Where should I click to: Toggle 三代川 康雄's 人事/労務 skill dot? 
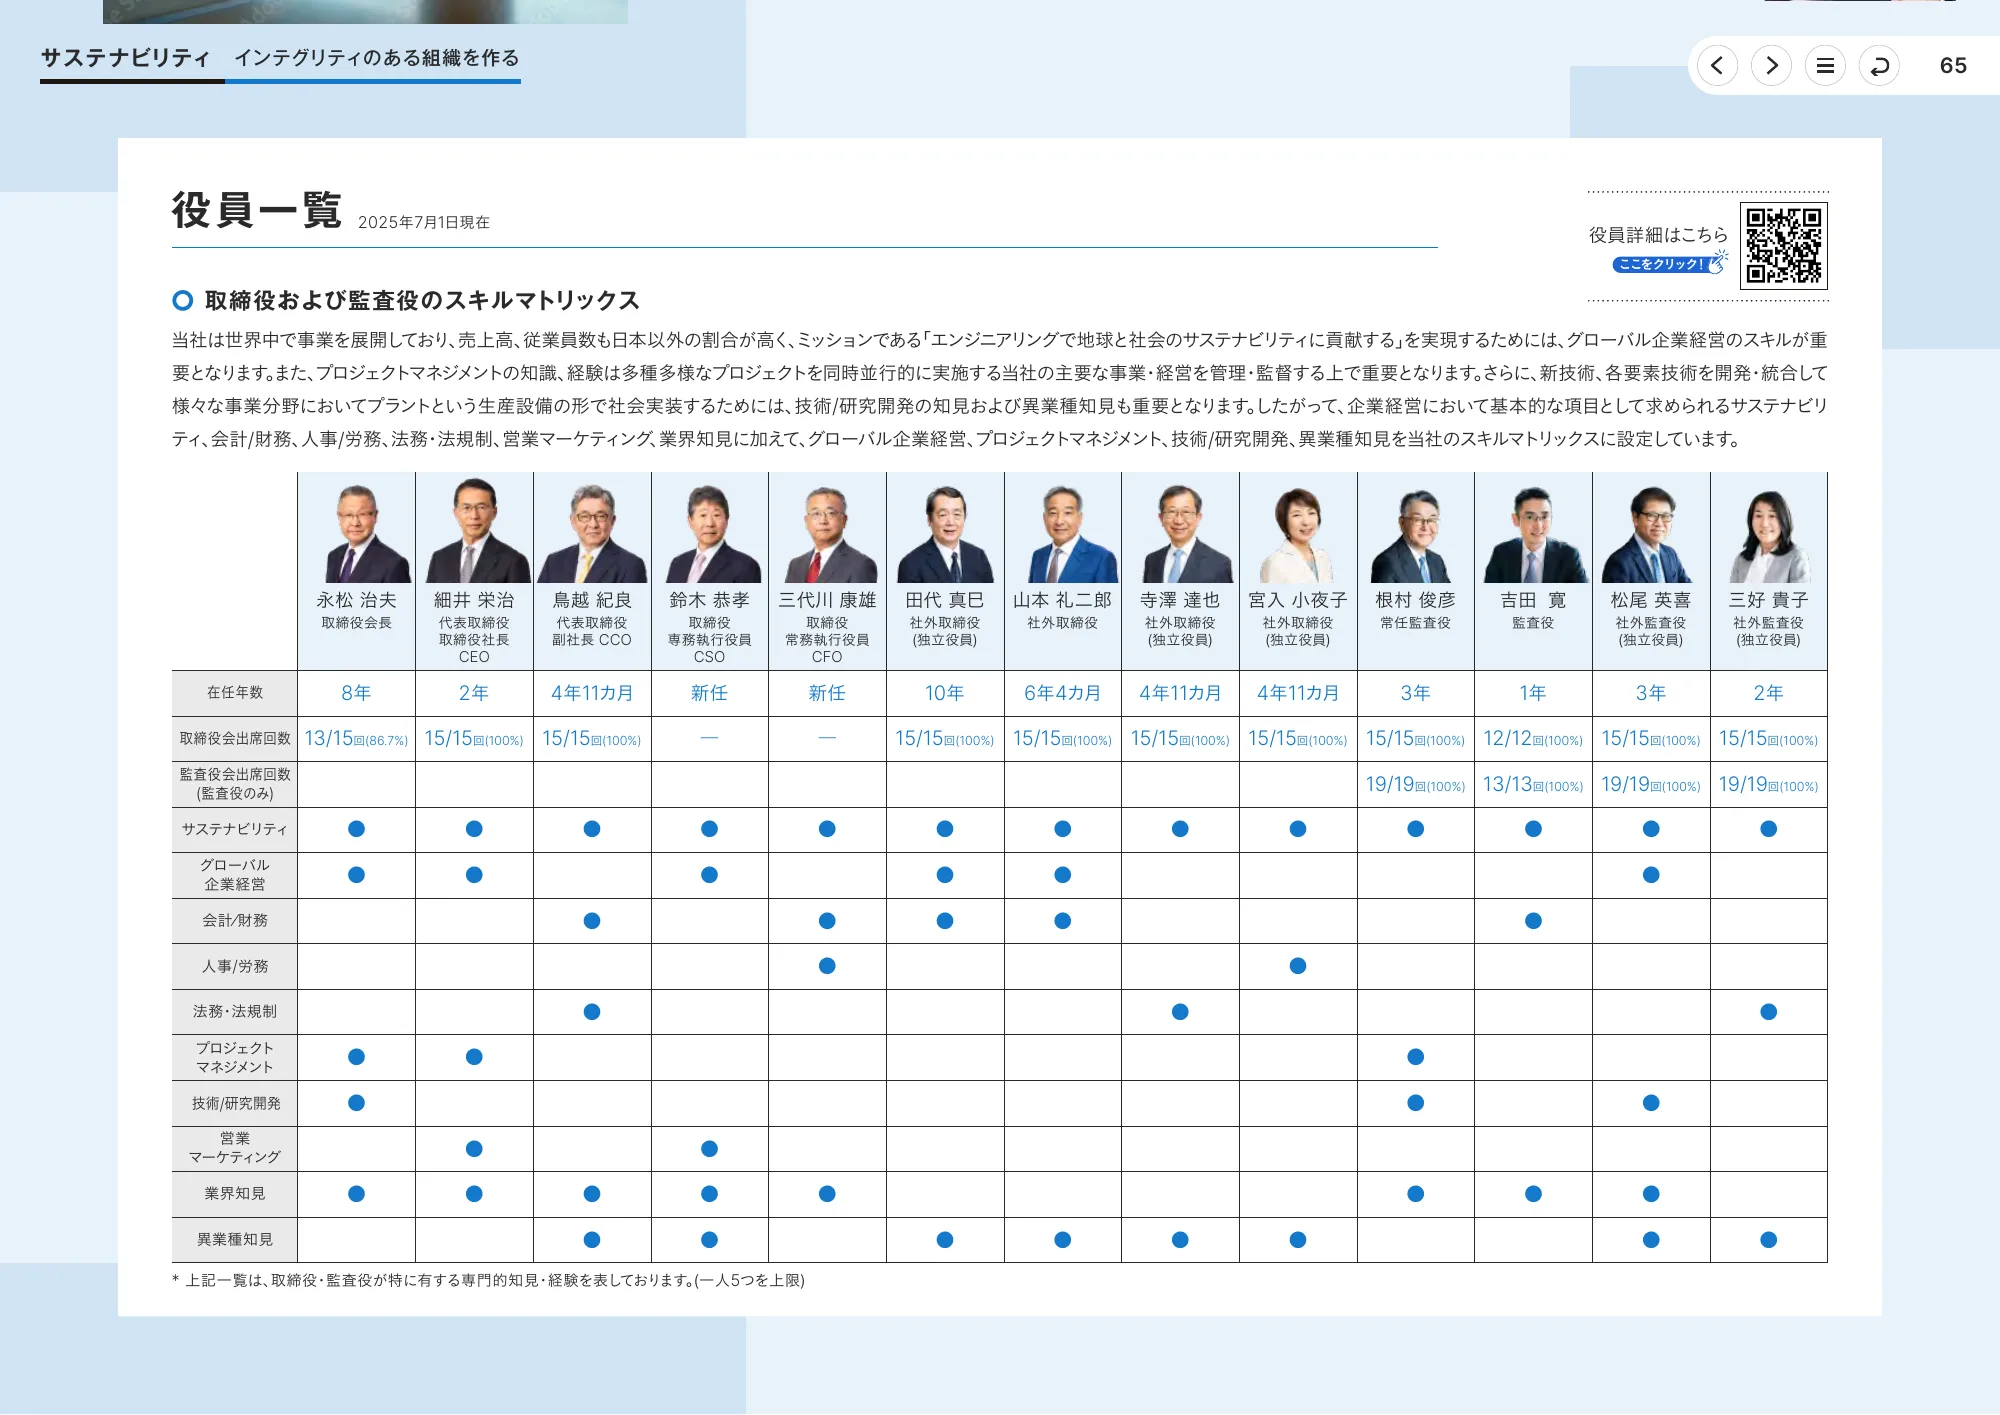point(827,965)
